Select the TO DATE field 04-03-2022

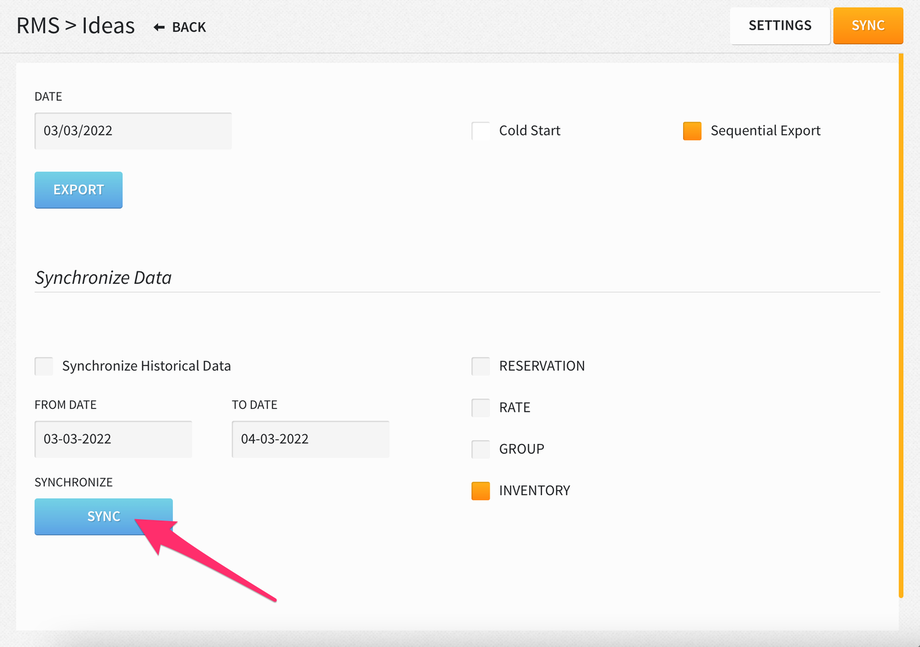tap(310, 439)
